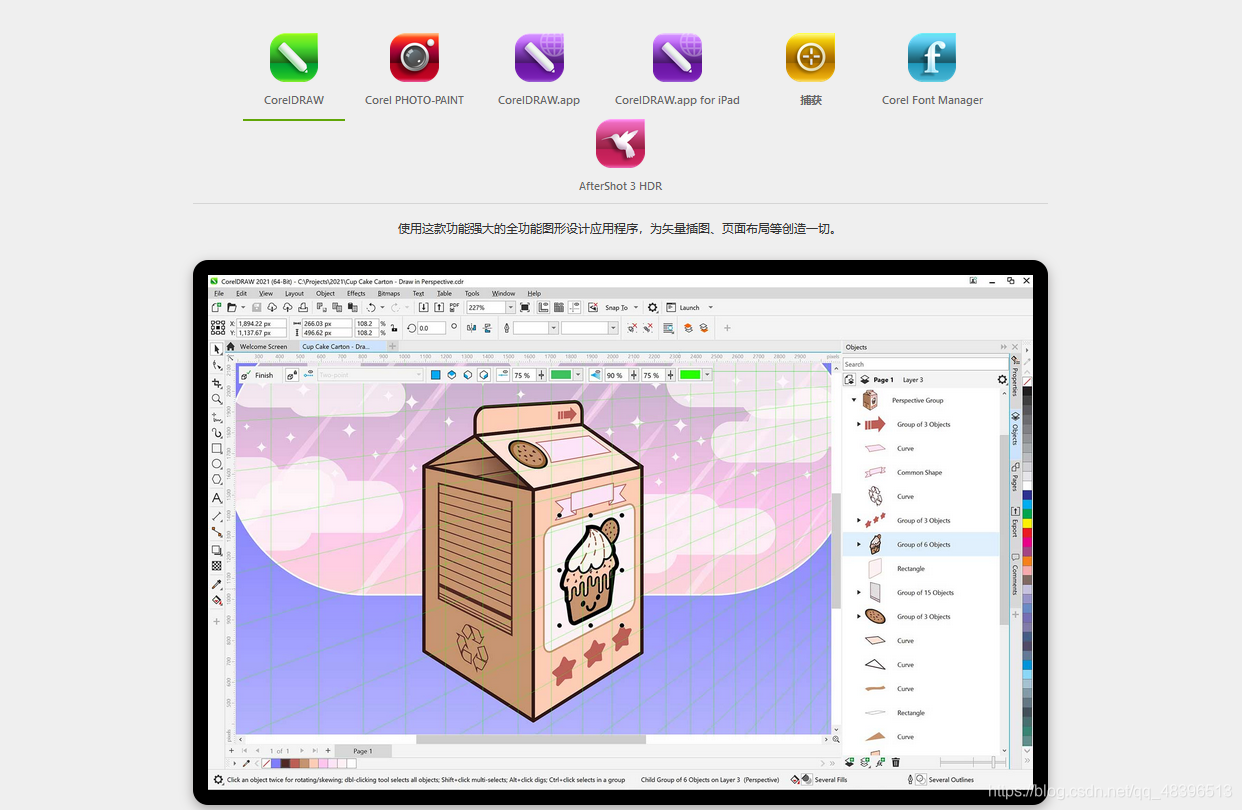This screenshot has height=810, width=1242.
Task: Open the zoom level 227% dropdown
Action: [x=510, y=307]
